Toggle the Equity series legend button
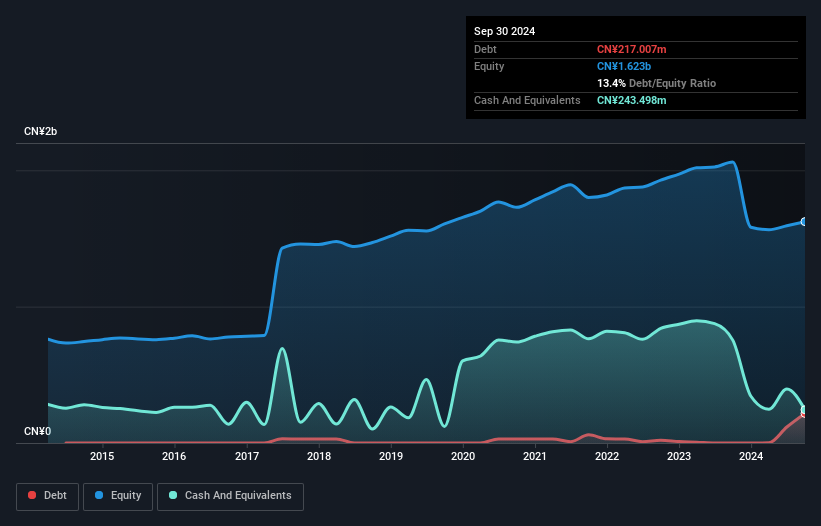Image resolution: width=821 pixels, height=526 pixels. tap(118, 496)
